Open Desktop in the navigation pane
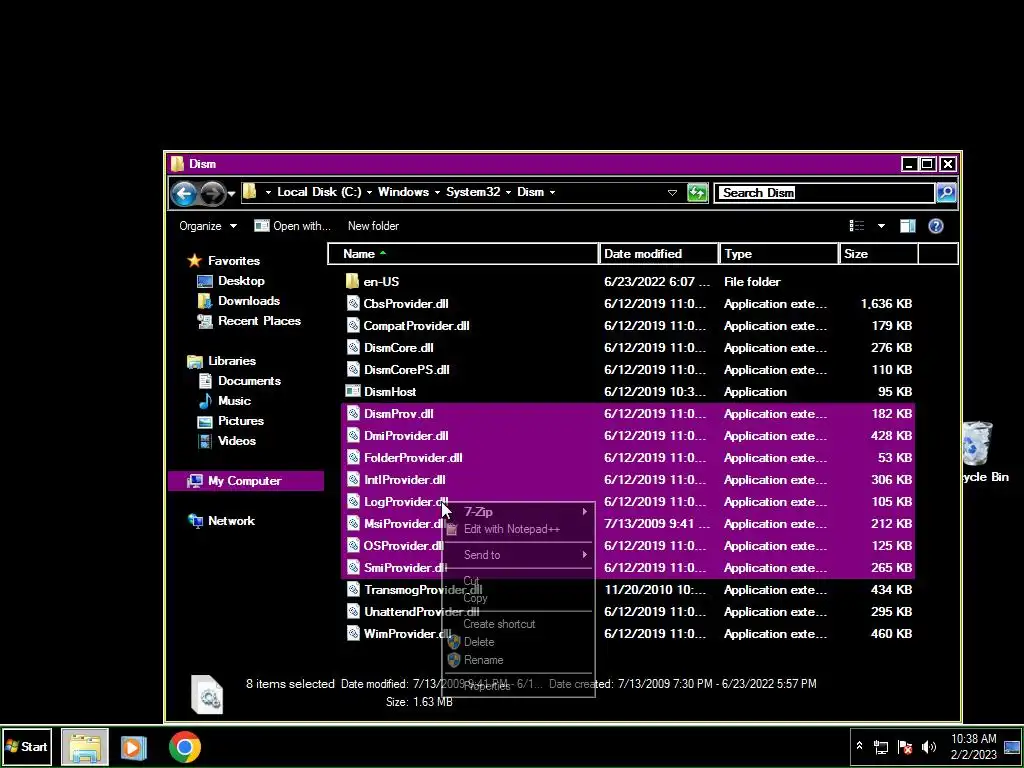This screenshot has width=1024, height=768. pyautogui.click(x=241, y=281)
